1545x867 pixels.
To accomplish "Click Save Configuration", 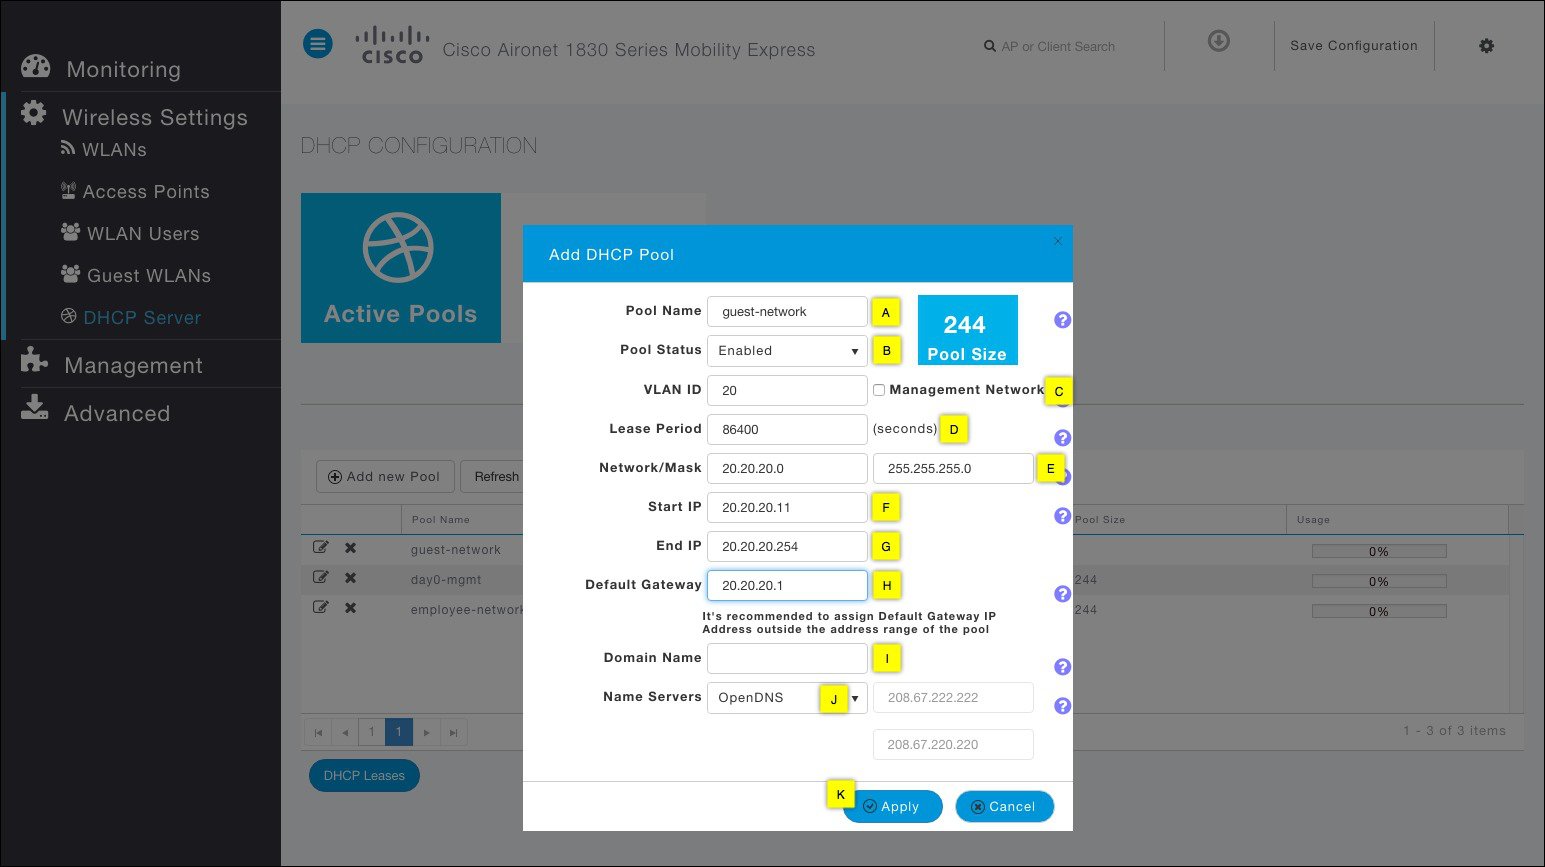I will [x=1354, y=45].
